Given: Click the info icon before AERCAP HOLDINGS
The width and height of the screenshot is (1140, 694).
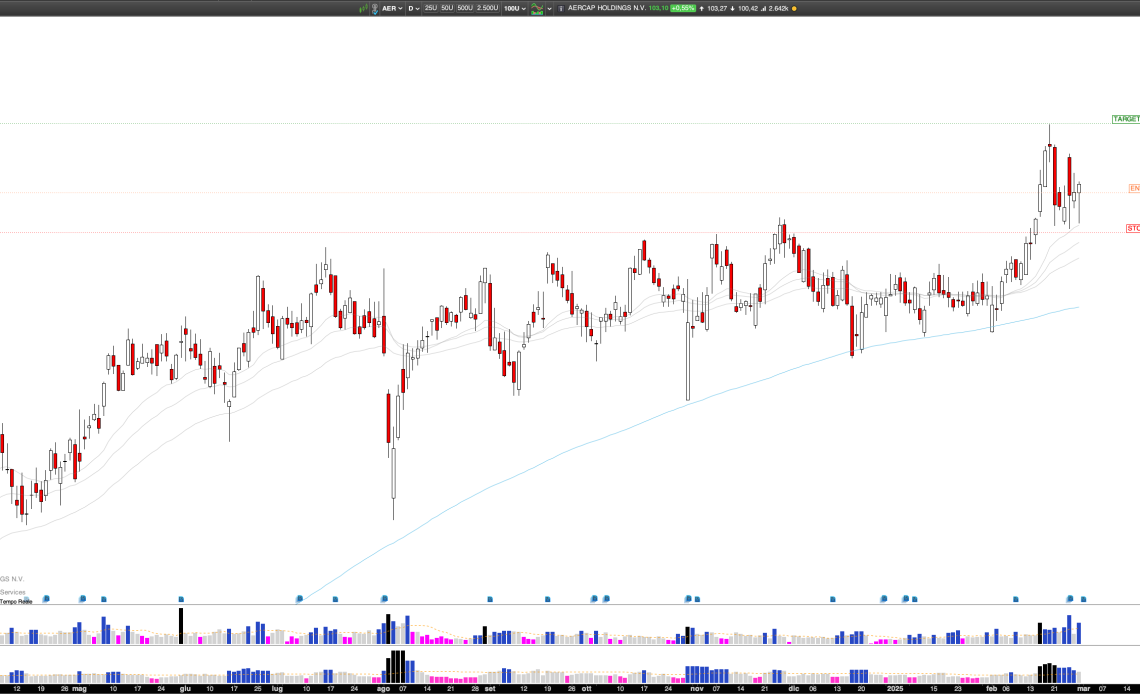Looking at the screenshot, I should [x=561, y=8].
